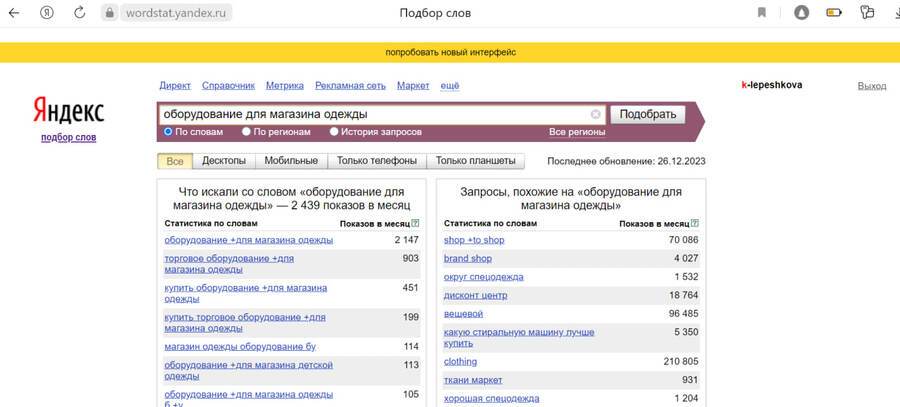
Task: Reload the page with the refresh icon
Action: click(x=80, y=13)
